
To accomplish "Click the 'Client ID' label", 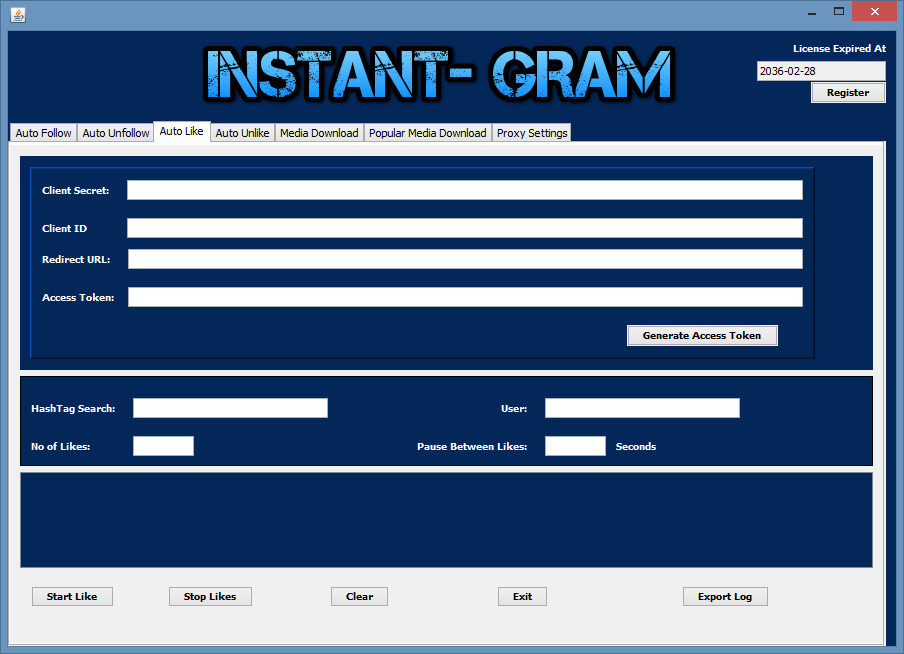I will point(65,228).
